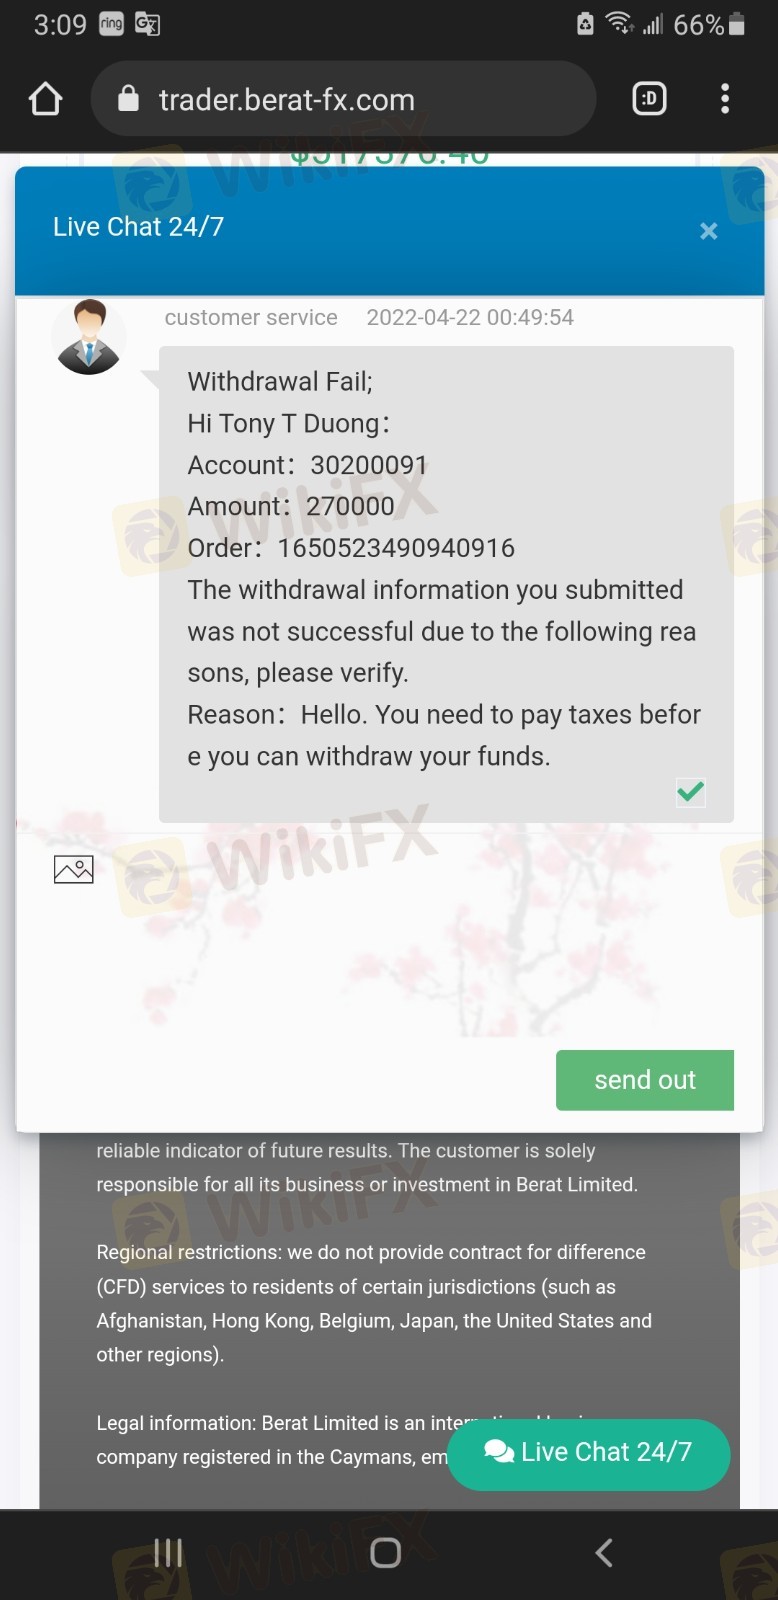Tap the Android home navigation button
This screenshot has width=778, height=1600.
click(386, 1553)
